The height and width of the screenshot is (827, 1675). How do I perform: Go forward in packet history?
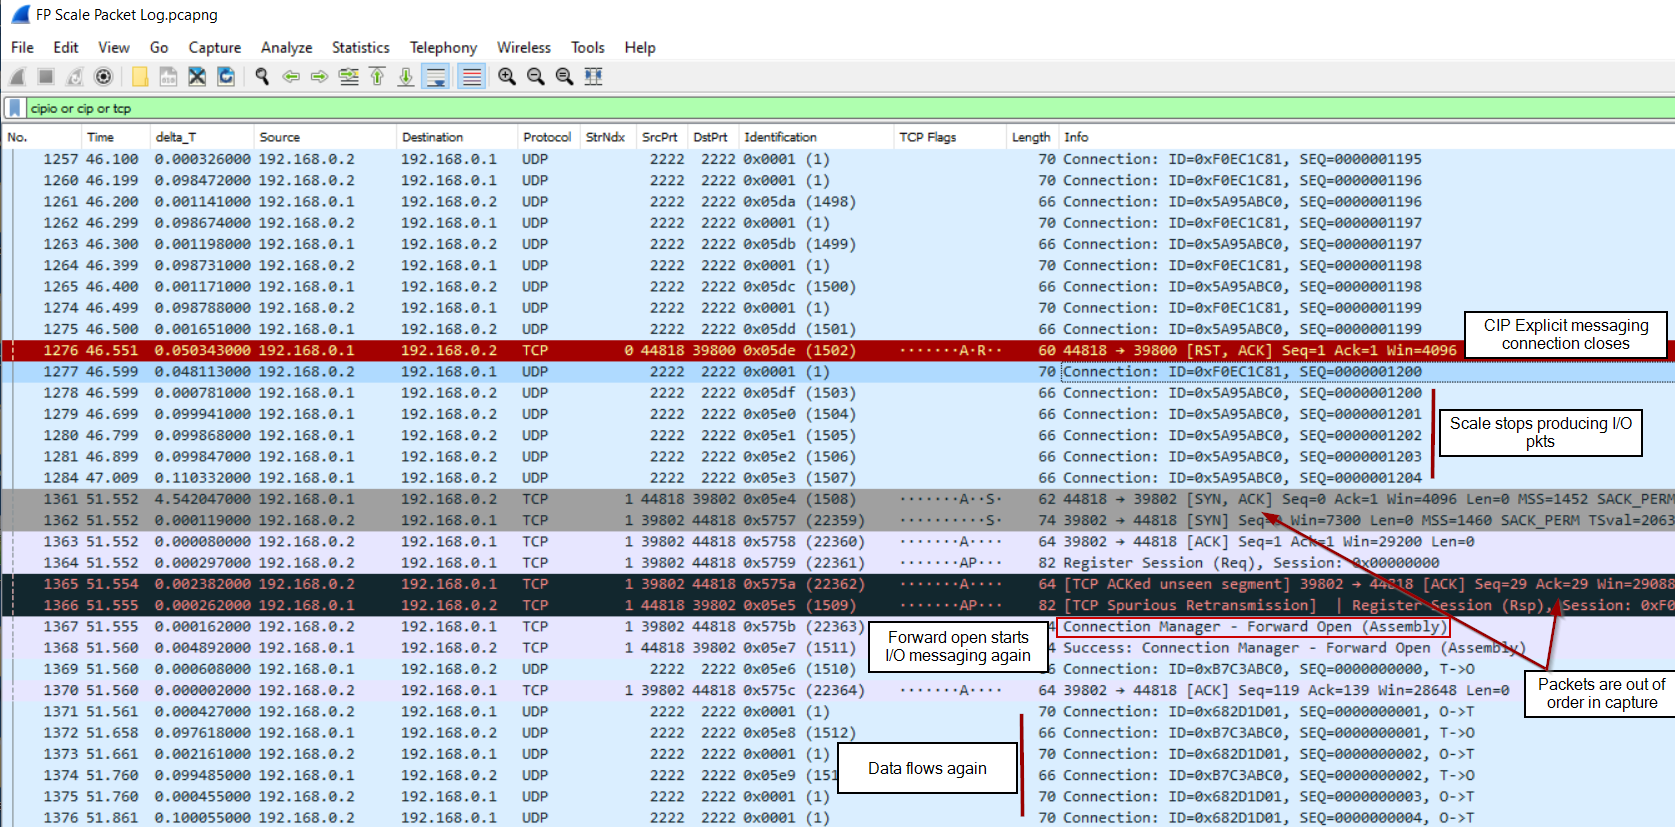[x=319, y=76]
